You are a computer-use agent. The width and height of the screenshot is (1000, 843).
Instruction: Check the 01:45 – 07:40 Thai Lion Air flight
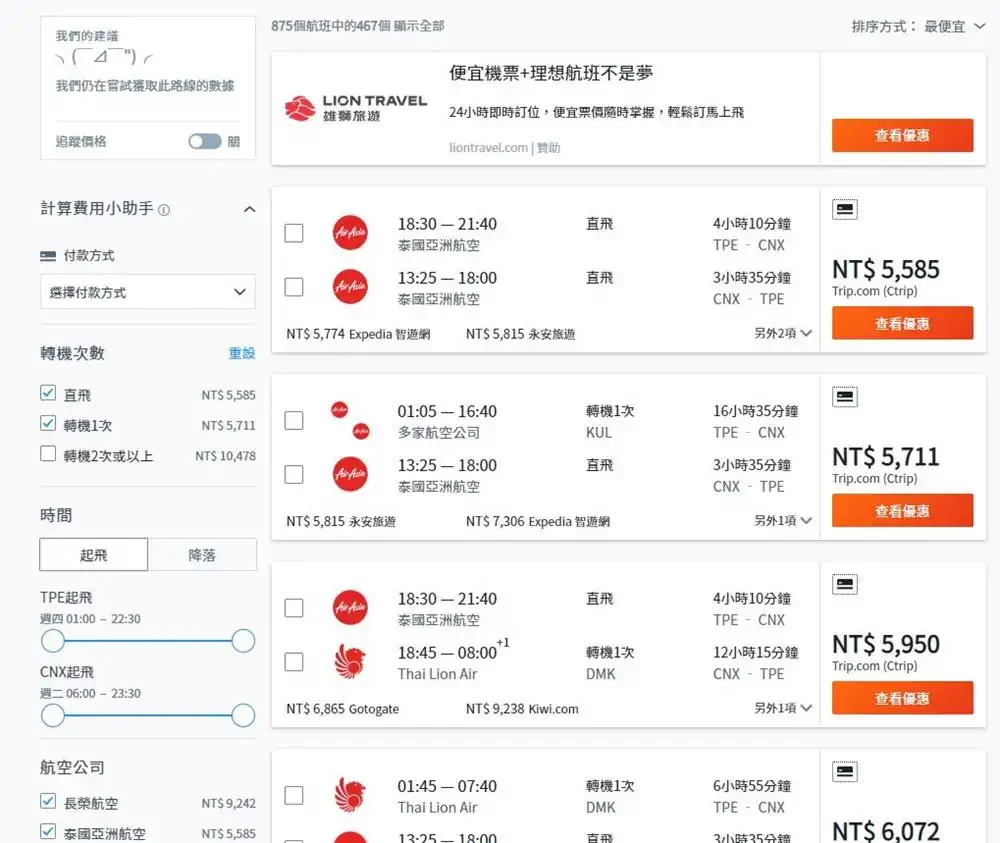[x=294, y=796]
